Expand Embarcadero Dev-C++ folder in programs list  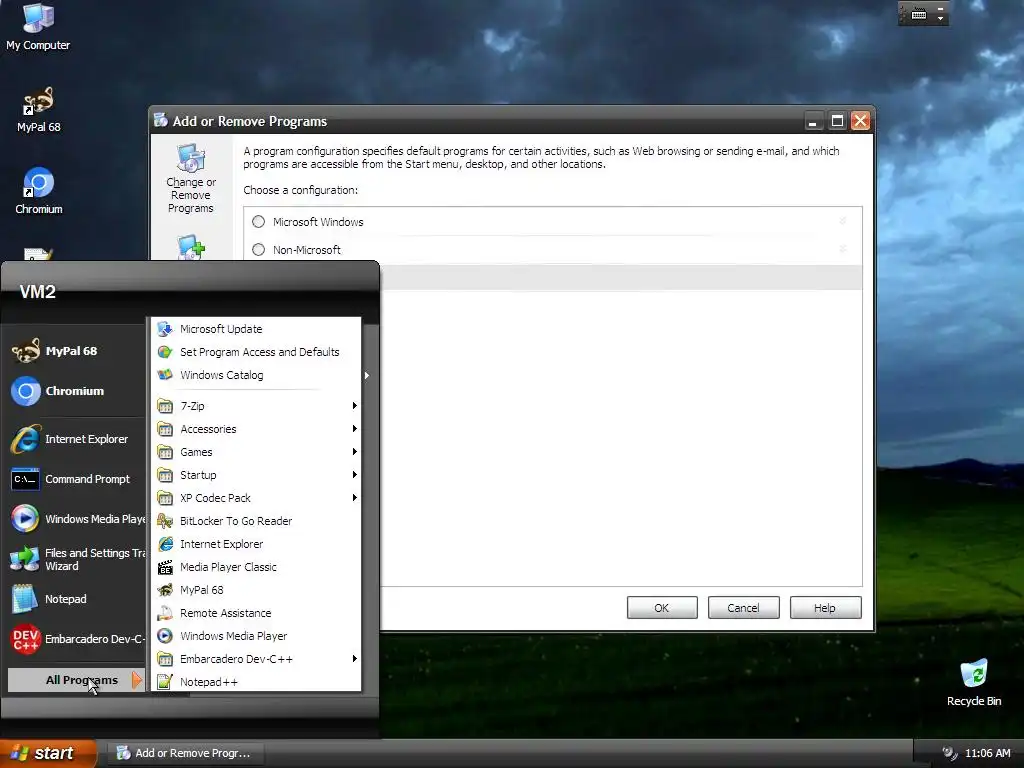point(256,659)
